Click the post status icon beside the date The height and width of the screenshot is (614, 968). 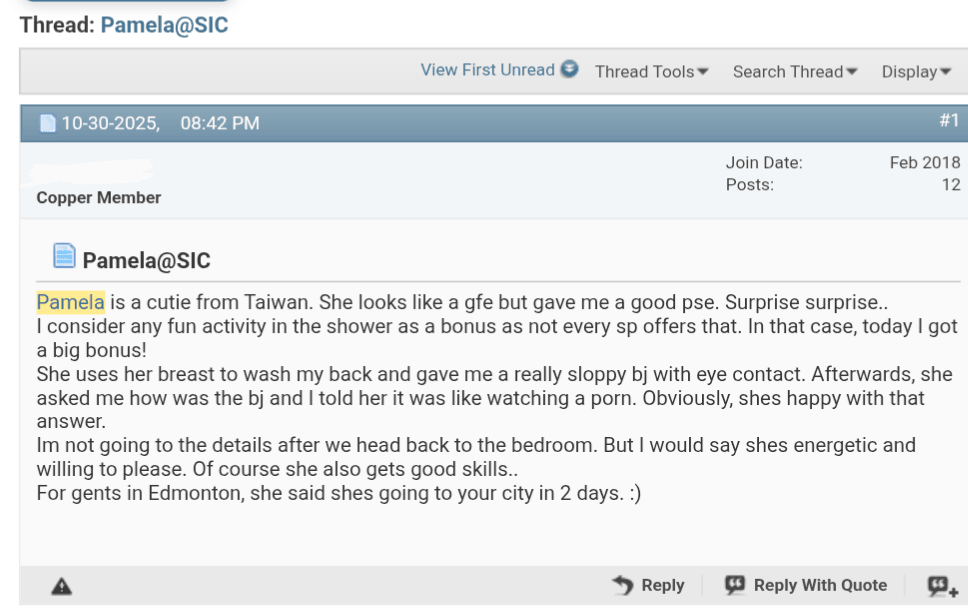click(x=47, y=124)
